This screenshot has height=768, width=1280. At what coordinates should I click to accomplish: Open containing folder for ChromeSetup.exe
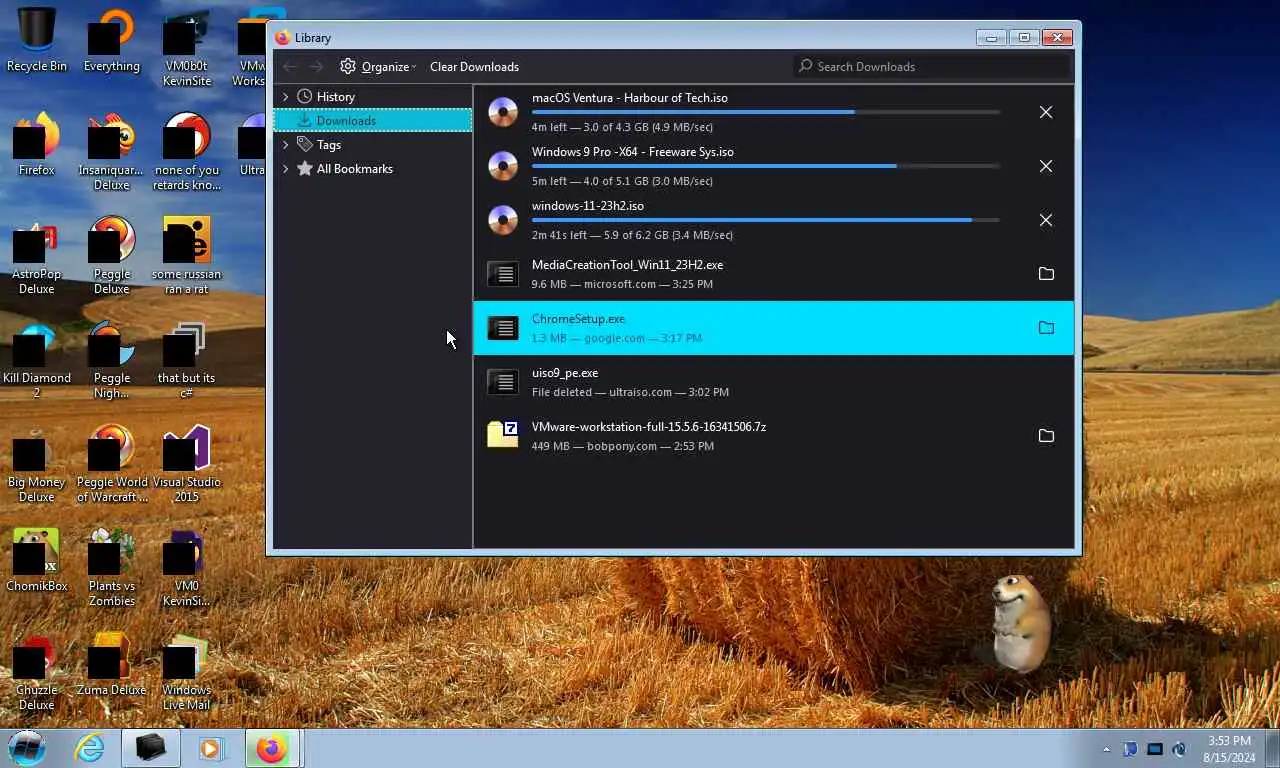click(x=1046, y=328)
